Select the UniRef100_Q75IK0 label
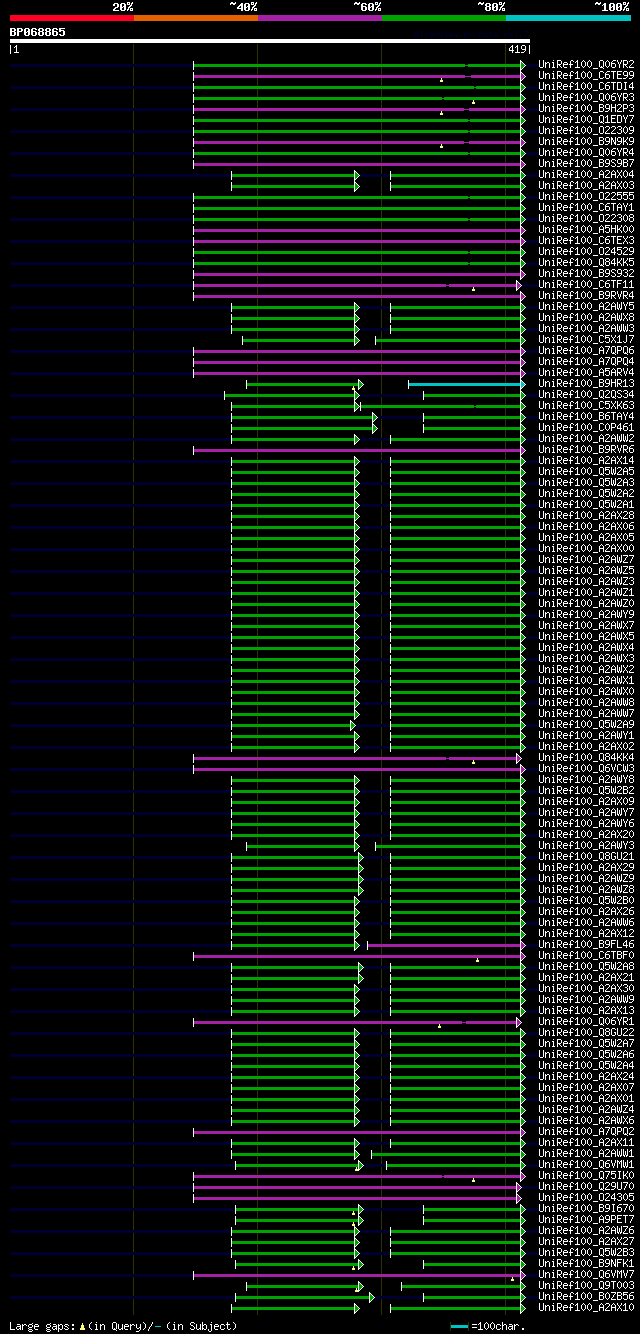The height and width of the screenshot is (1334, 640). [586, 1176]
